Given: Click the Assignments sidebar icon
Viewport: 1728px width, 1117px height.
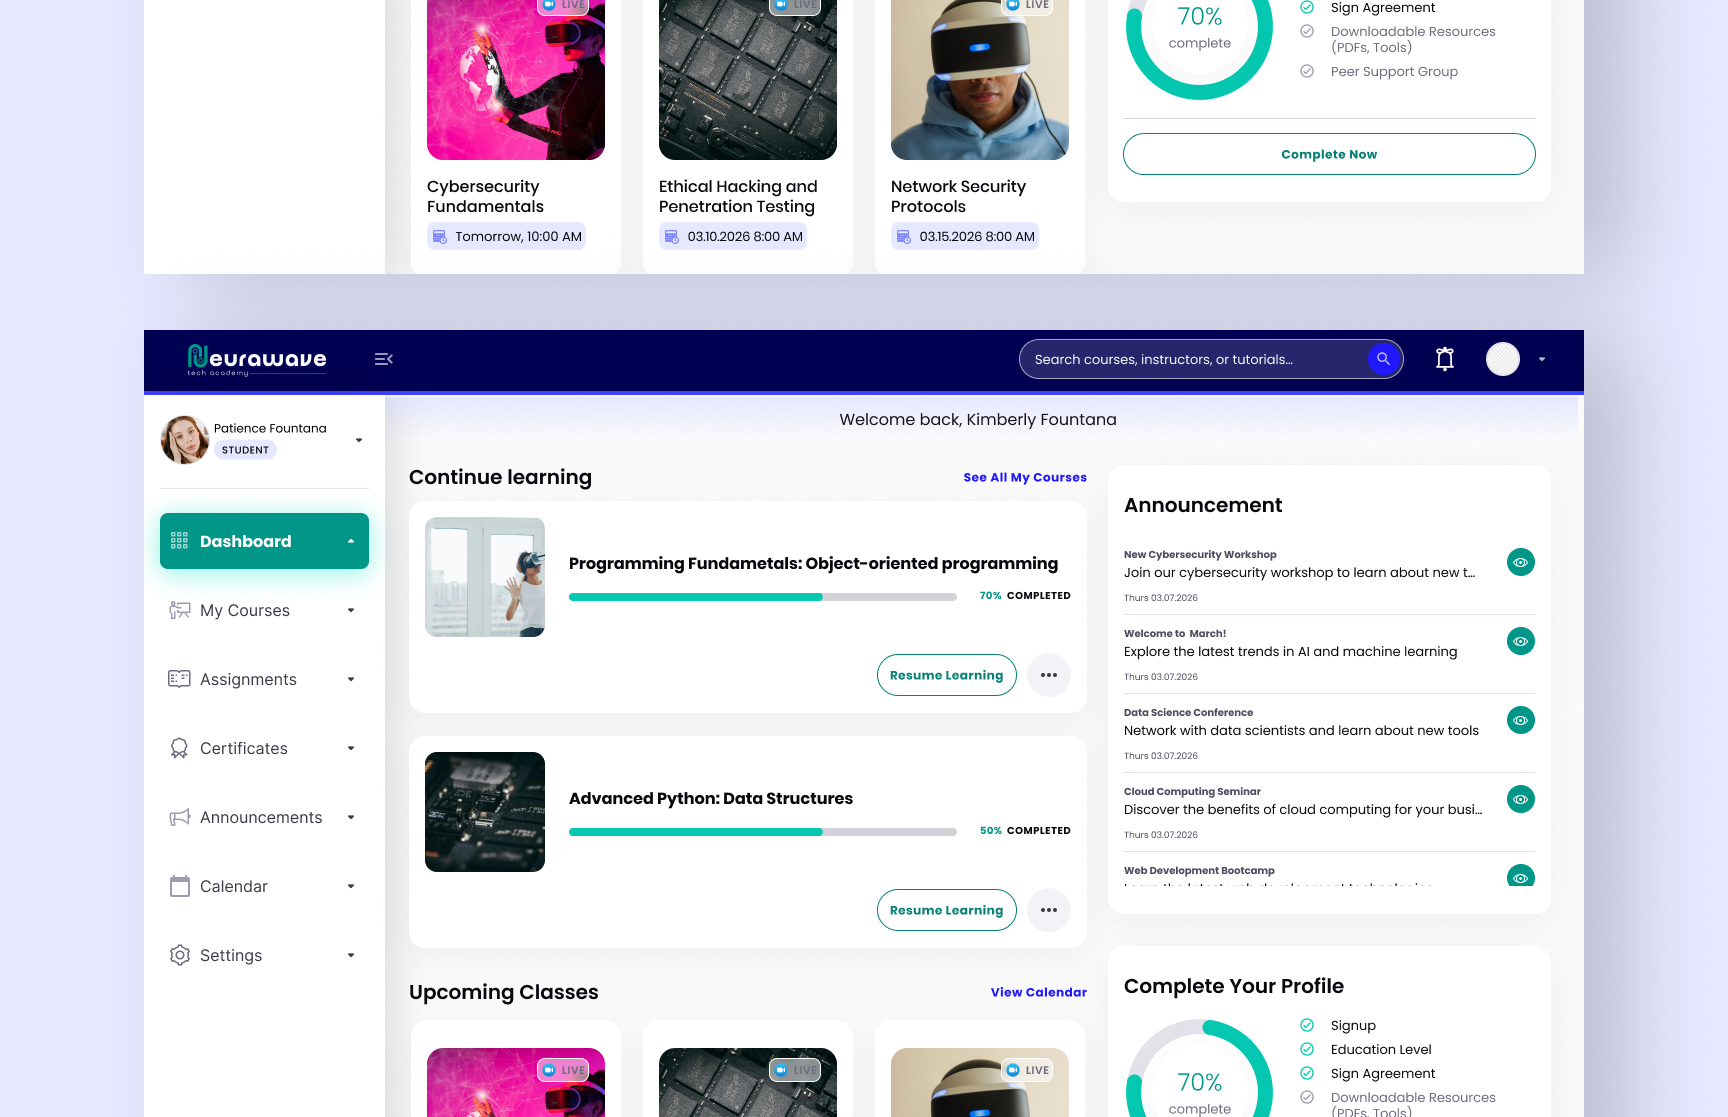Looking at the screenshot, I should 180,679.
